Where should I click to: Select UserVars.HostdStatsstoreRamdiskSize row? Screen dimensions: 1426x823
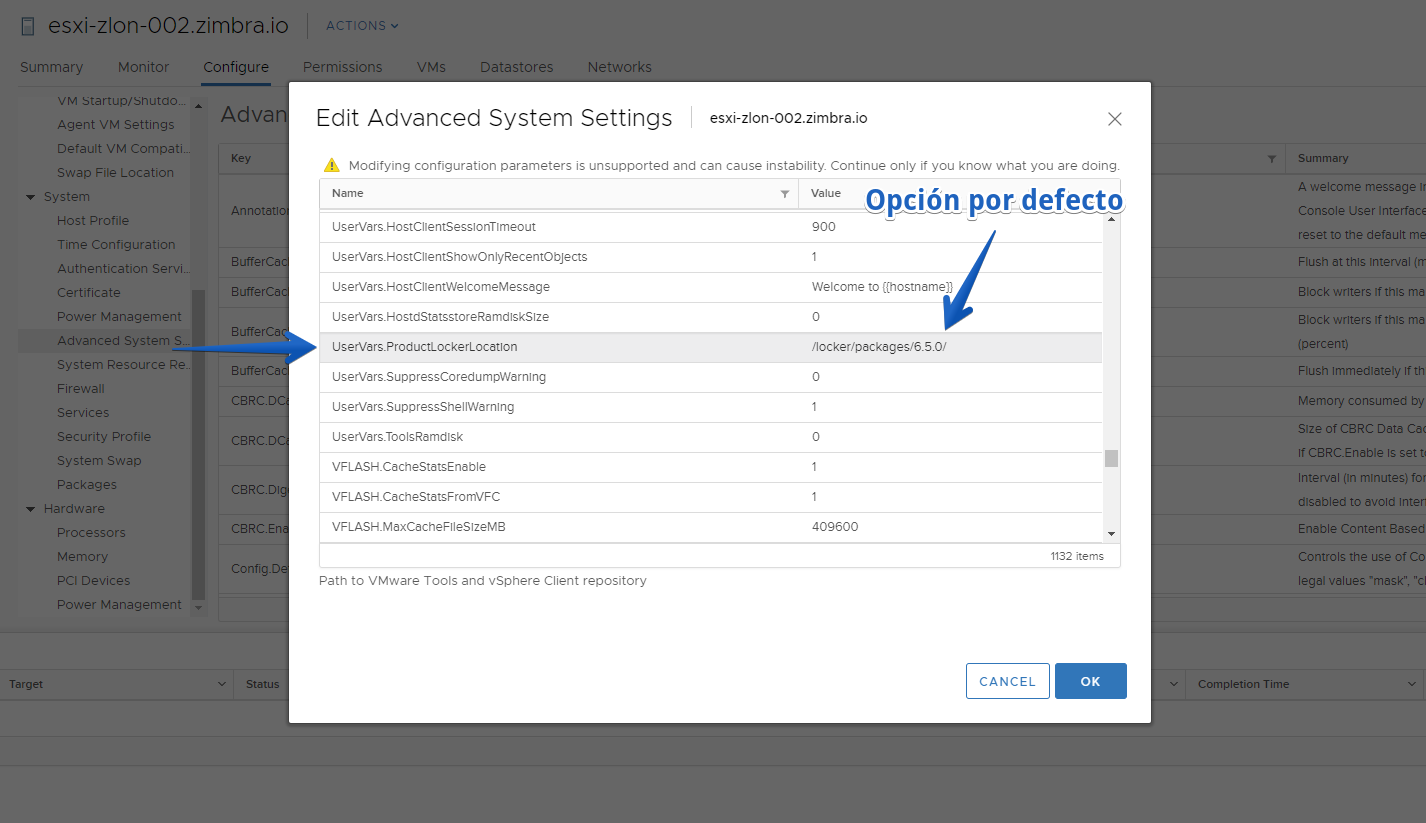pos(711,317)
